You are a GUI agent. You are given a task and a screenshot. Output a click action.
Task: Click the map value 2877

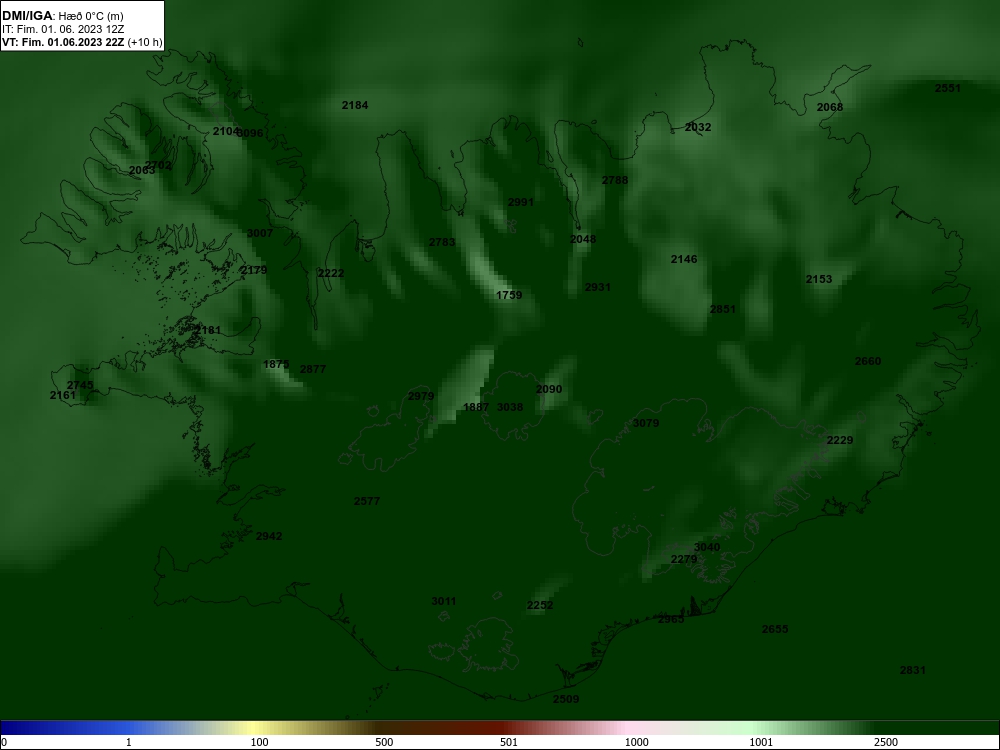click(312, 369)
